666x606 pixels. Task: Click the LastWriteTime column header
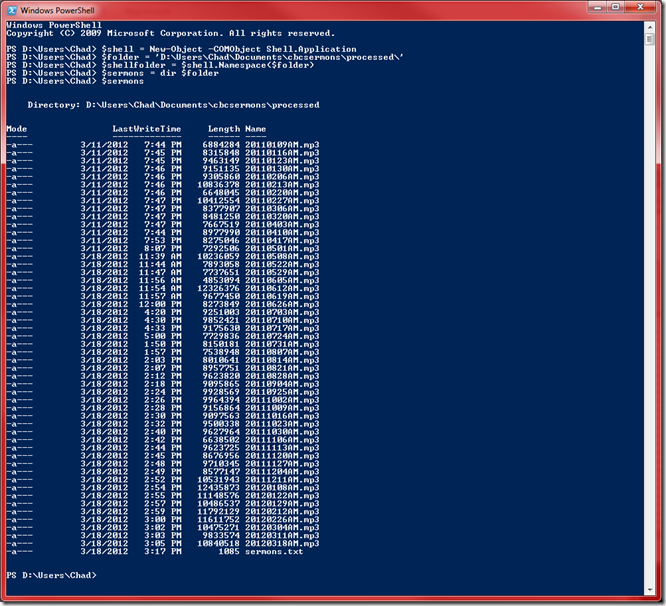pyautogui.click(x=147, y=129)
